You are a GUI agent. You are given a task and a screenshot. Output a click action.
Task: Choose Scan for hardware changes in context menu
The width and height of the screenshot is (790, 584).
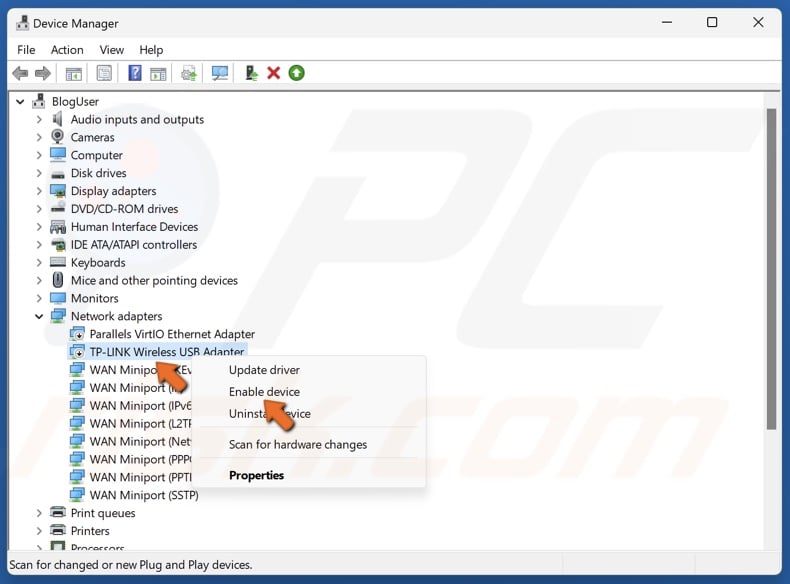click(x=298, y=444)
